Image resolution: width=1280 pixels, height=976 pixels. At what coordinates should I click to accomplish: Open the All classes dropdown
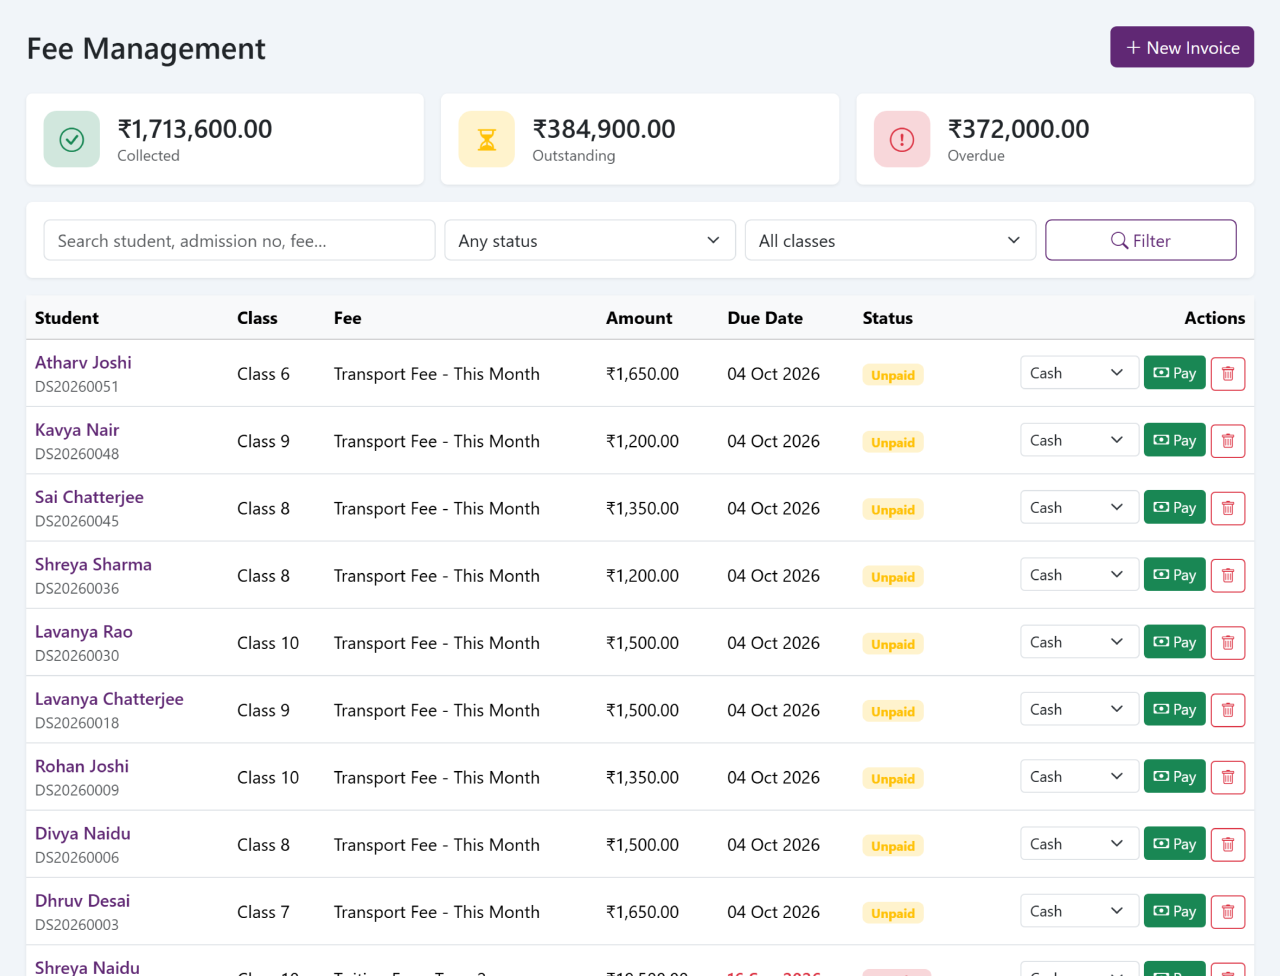click(890, 240)
